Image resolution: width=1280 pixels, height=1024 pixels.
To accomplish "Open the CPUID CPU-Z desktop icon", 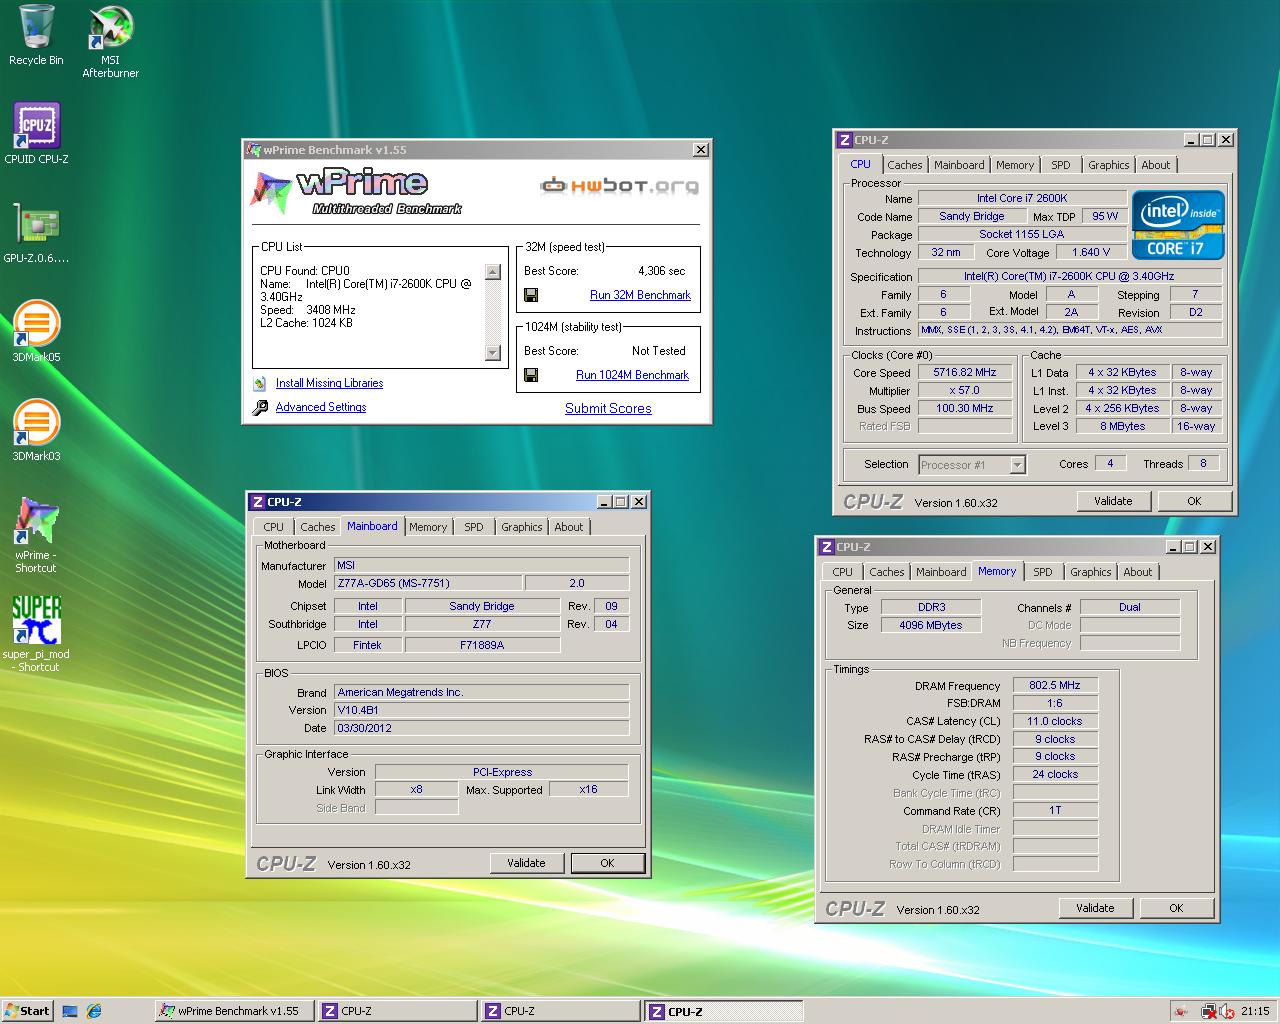I will click(x=37, y=127).
